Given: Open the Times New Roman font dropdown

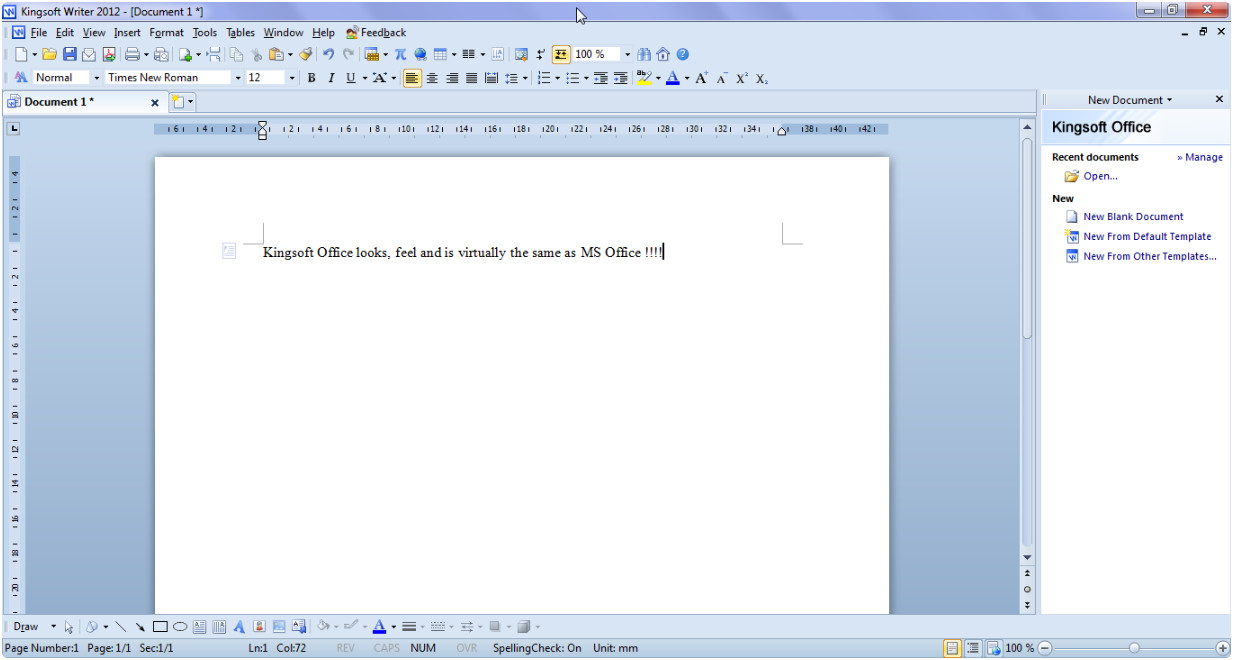Looking at the screenshot, I should point(238,77).
